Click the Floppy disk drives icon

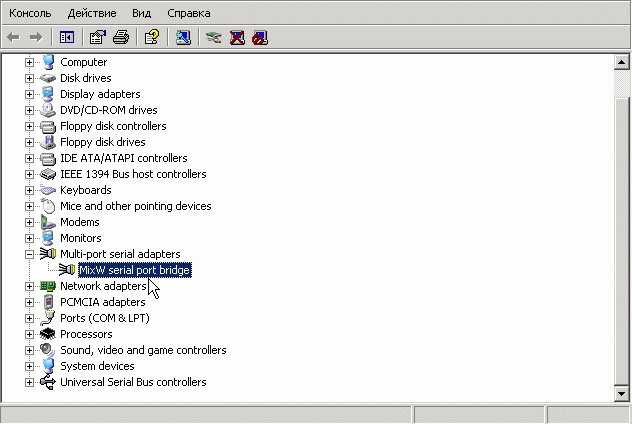tap(48, 142)
